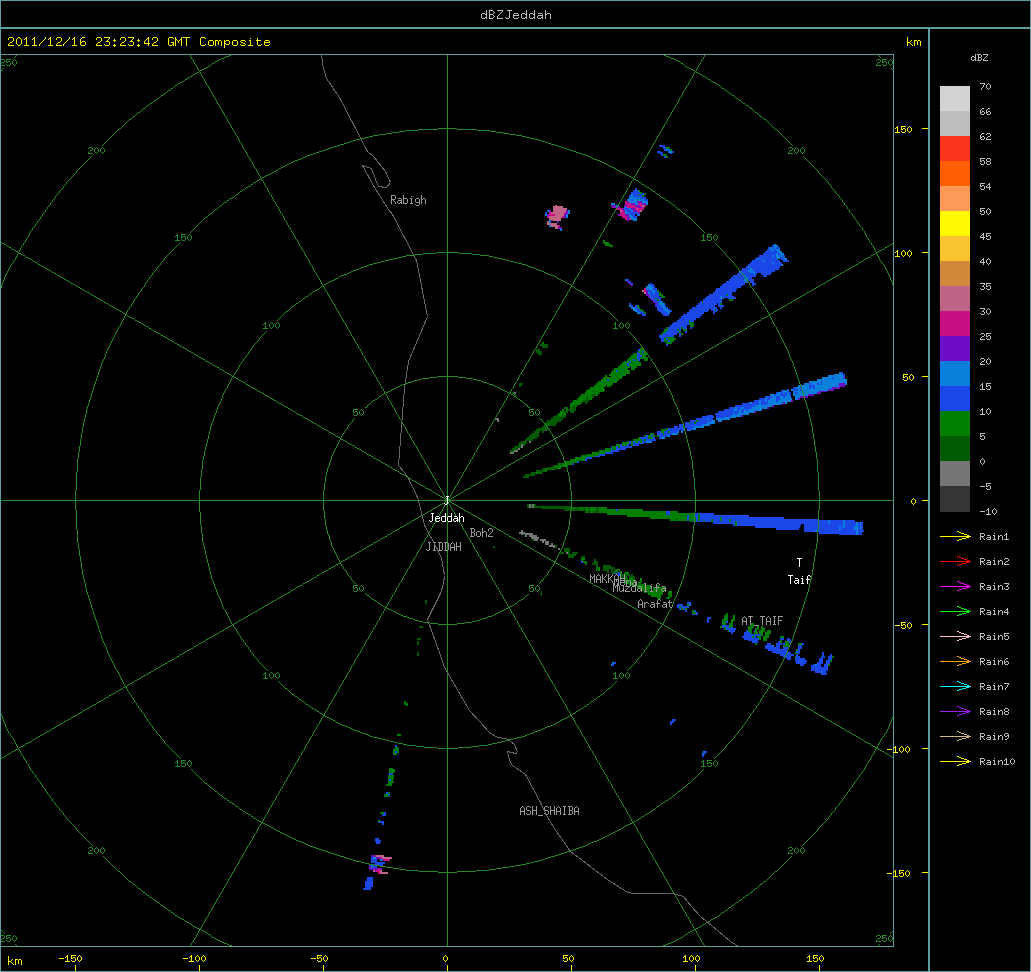The image size is (1031, 972).
Task: Click the 100 tick on bottom axis
Action: coord(691,958)
